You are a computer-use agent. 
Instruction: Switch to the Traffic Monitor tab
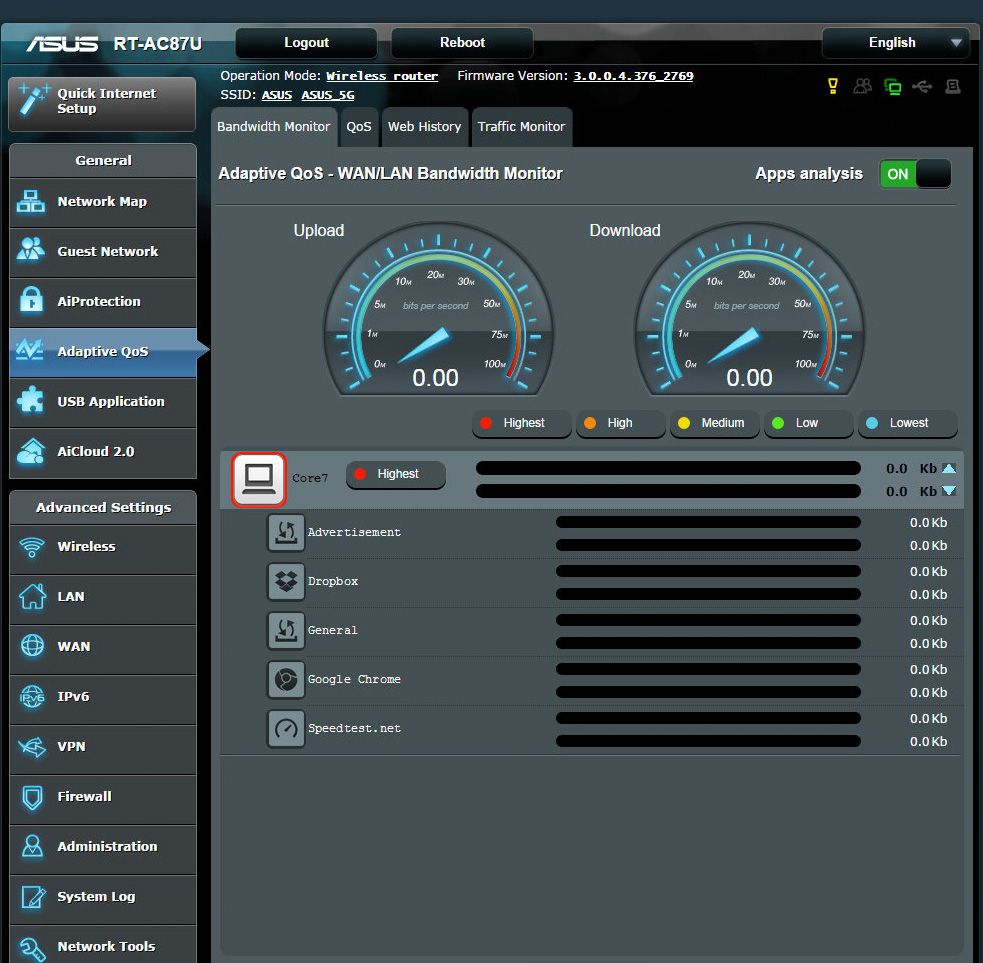click(x=521, y=127)
